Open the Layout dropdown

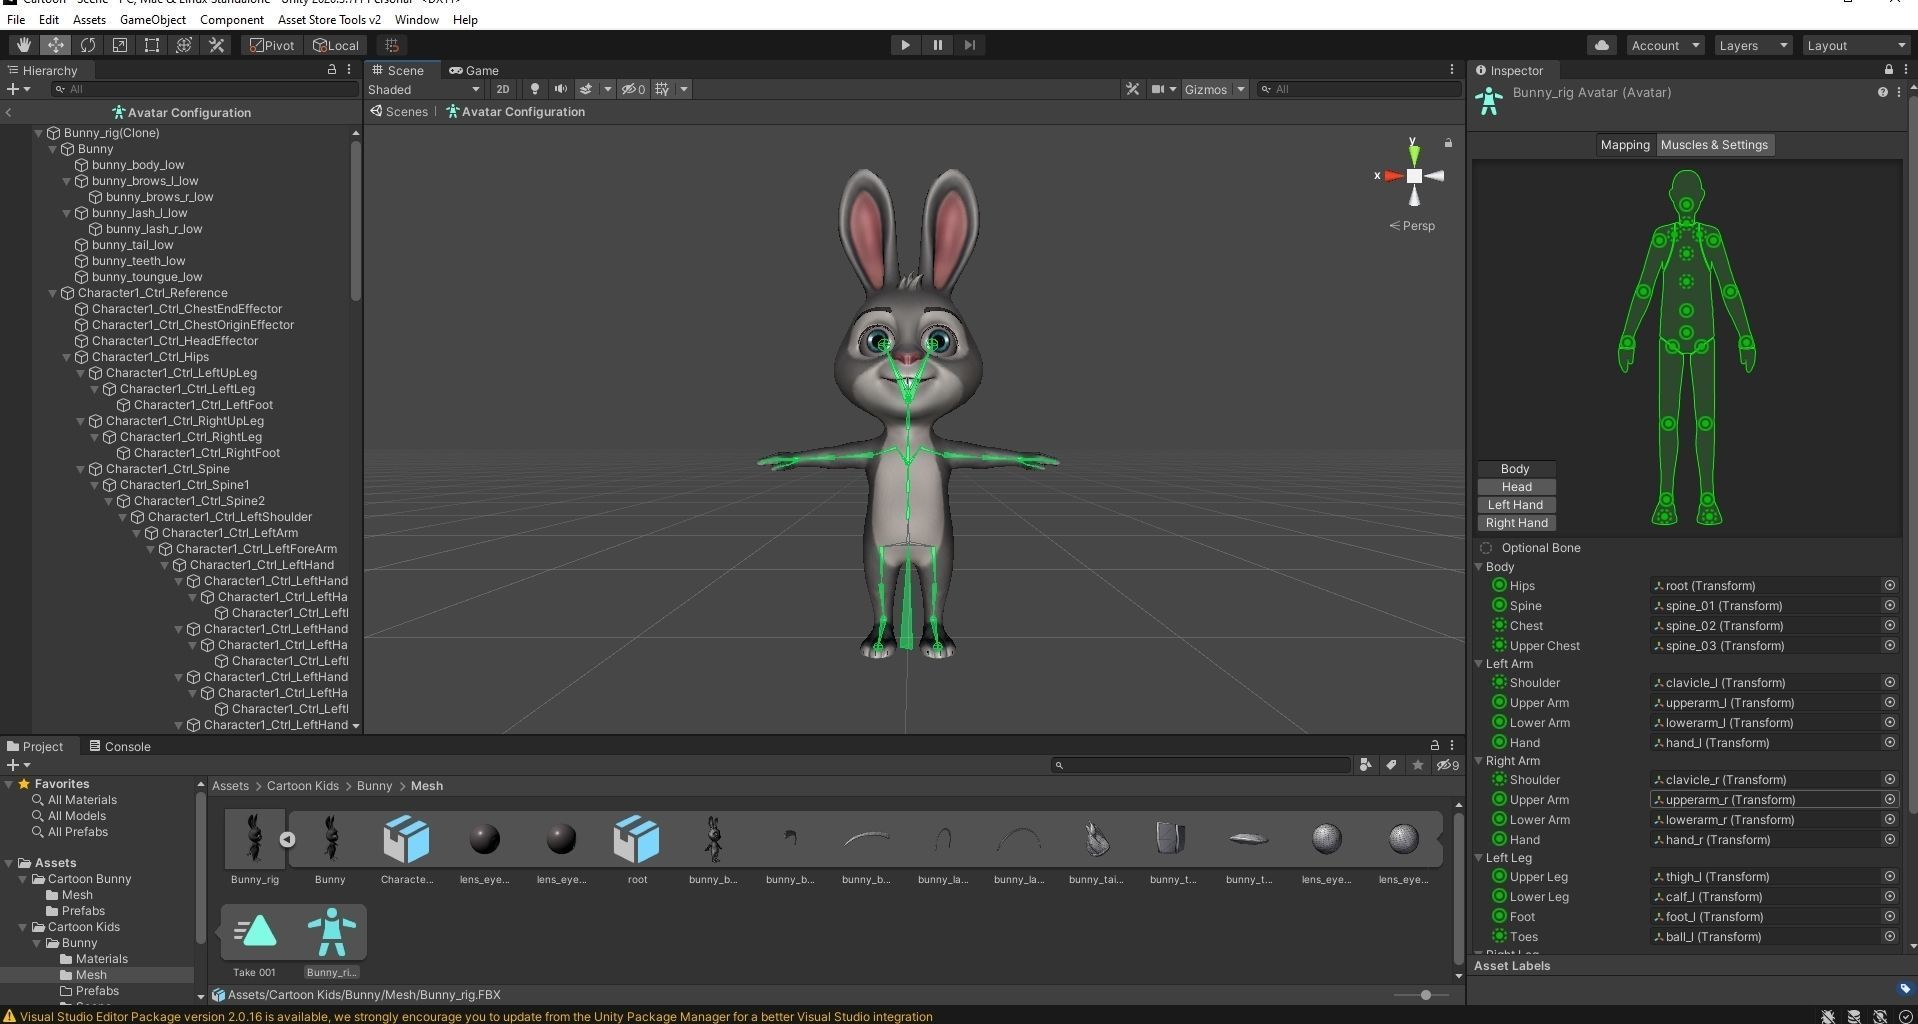1858,45
